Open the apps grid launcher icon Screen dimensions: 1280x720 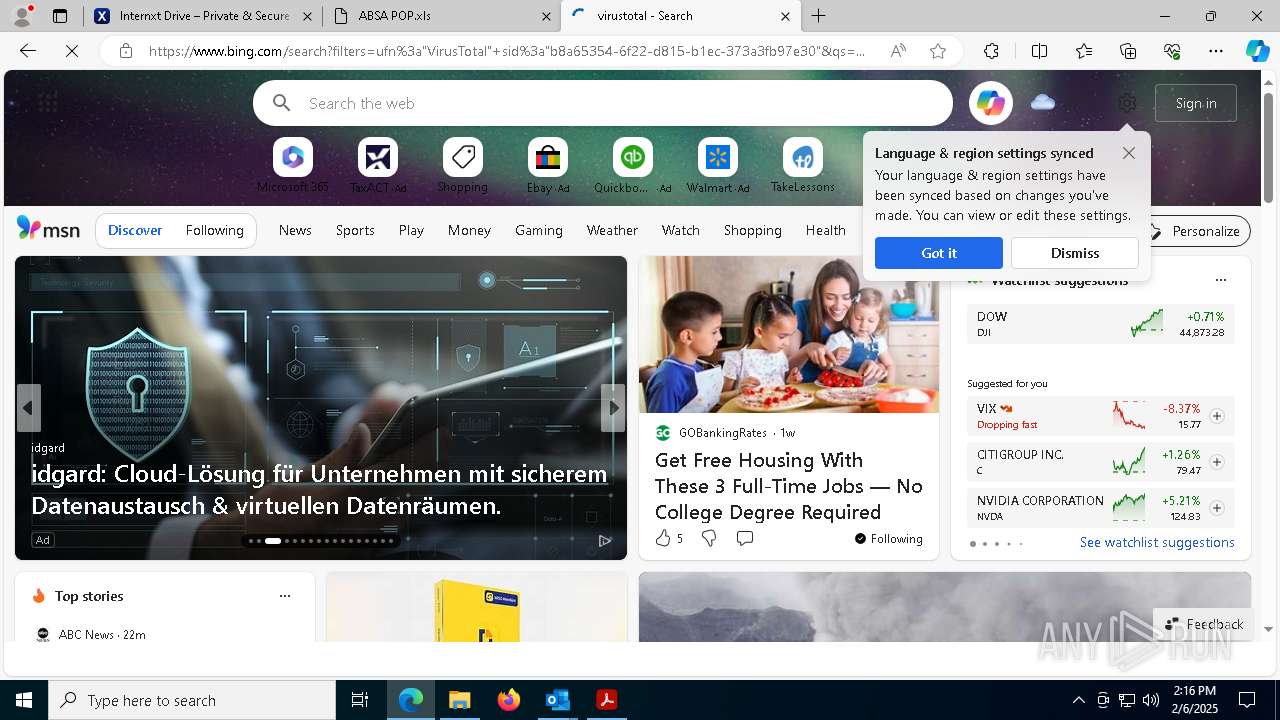pos(47,103)
